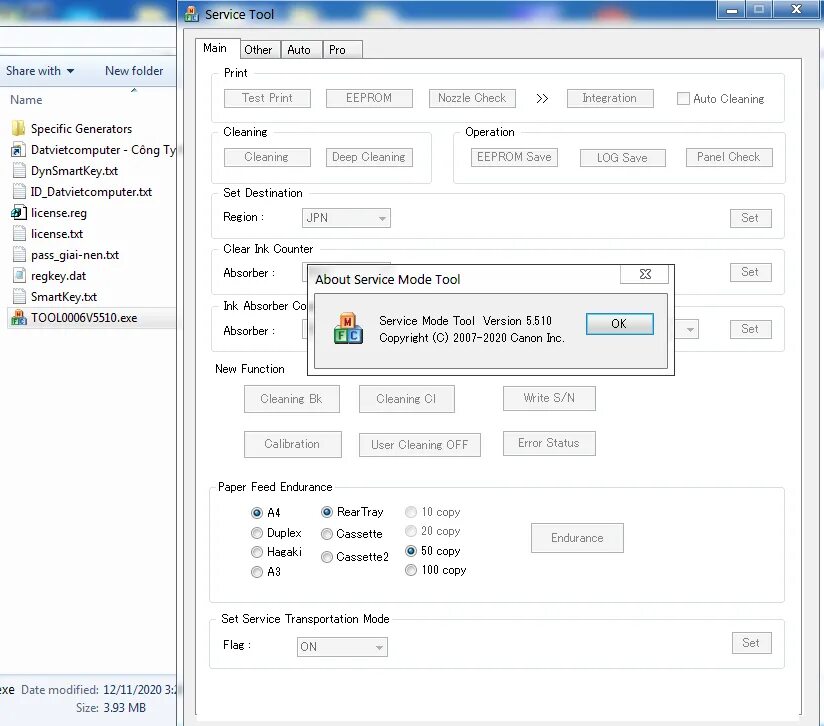Image resolution: width=824 pixels, height=726 pixels.
Task: Click OK in About Service Mode Tool dialog
Action: 620,324
